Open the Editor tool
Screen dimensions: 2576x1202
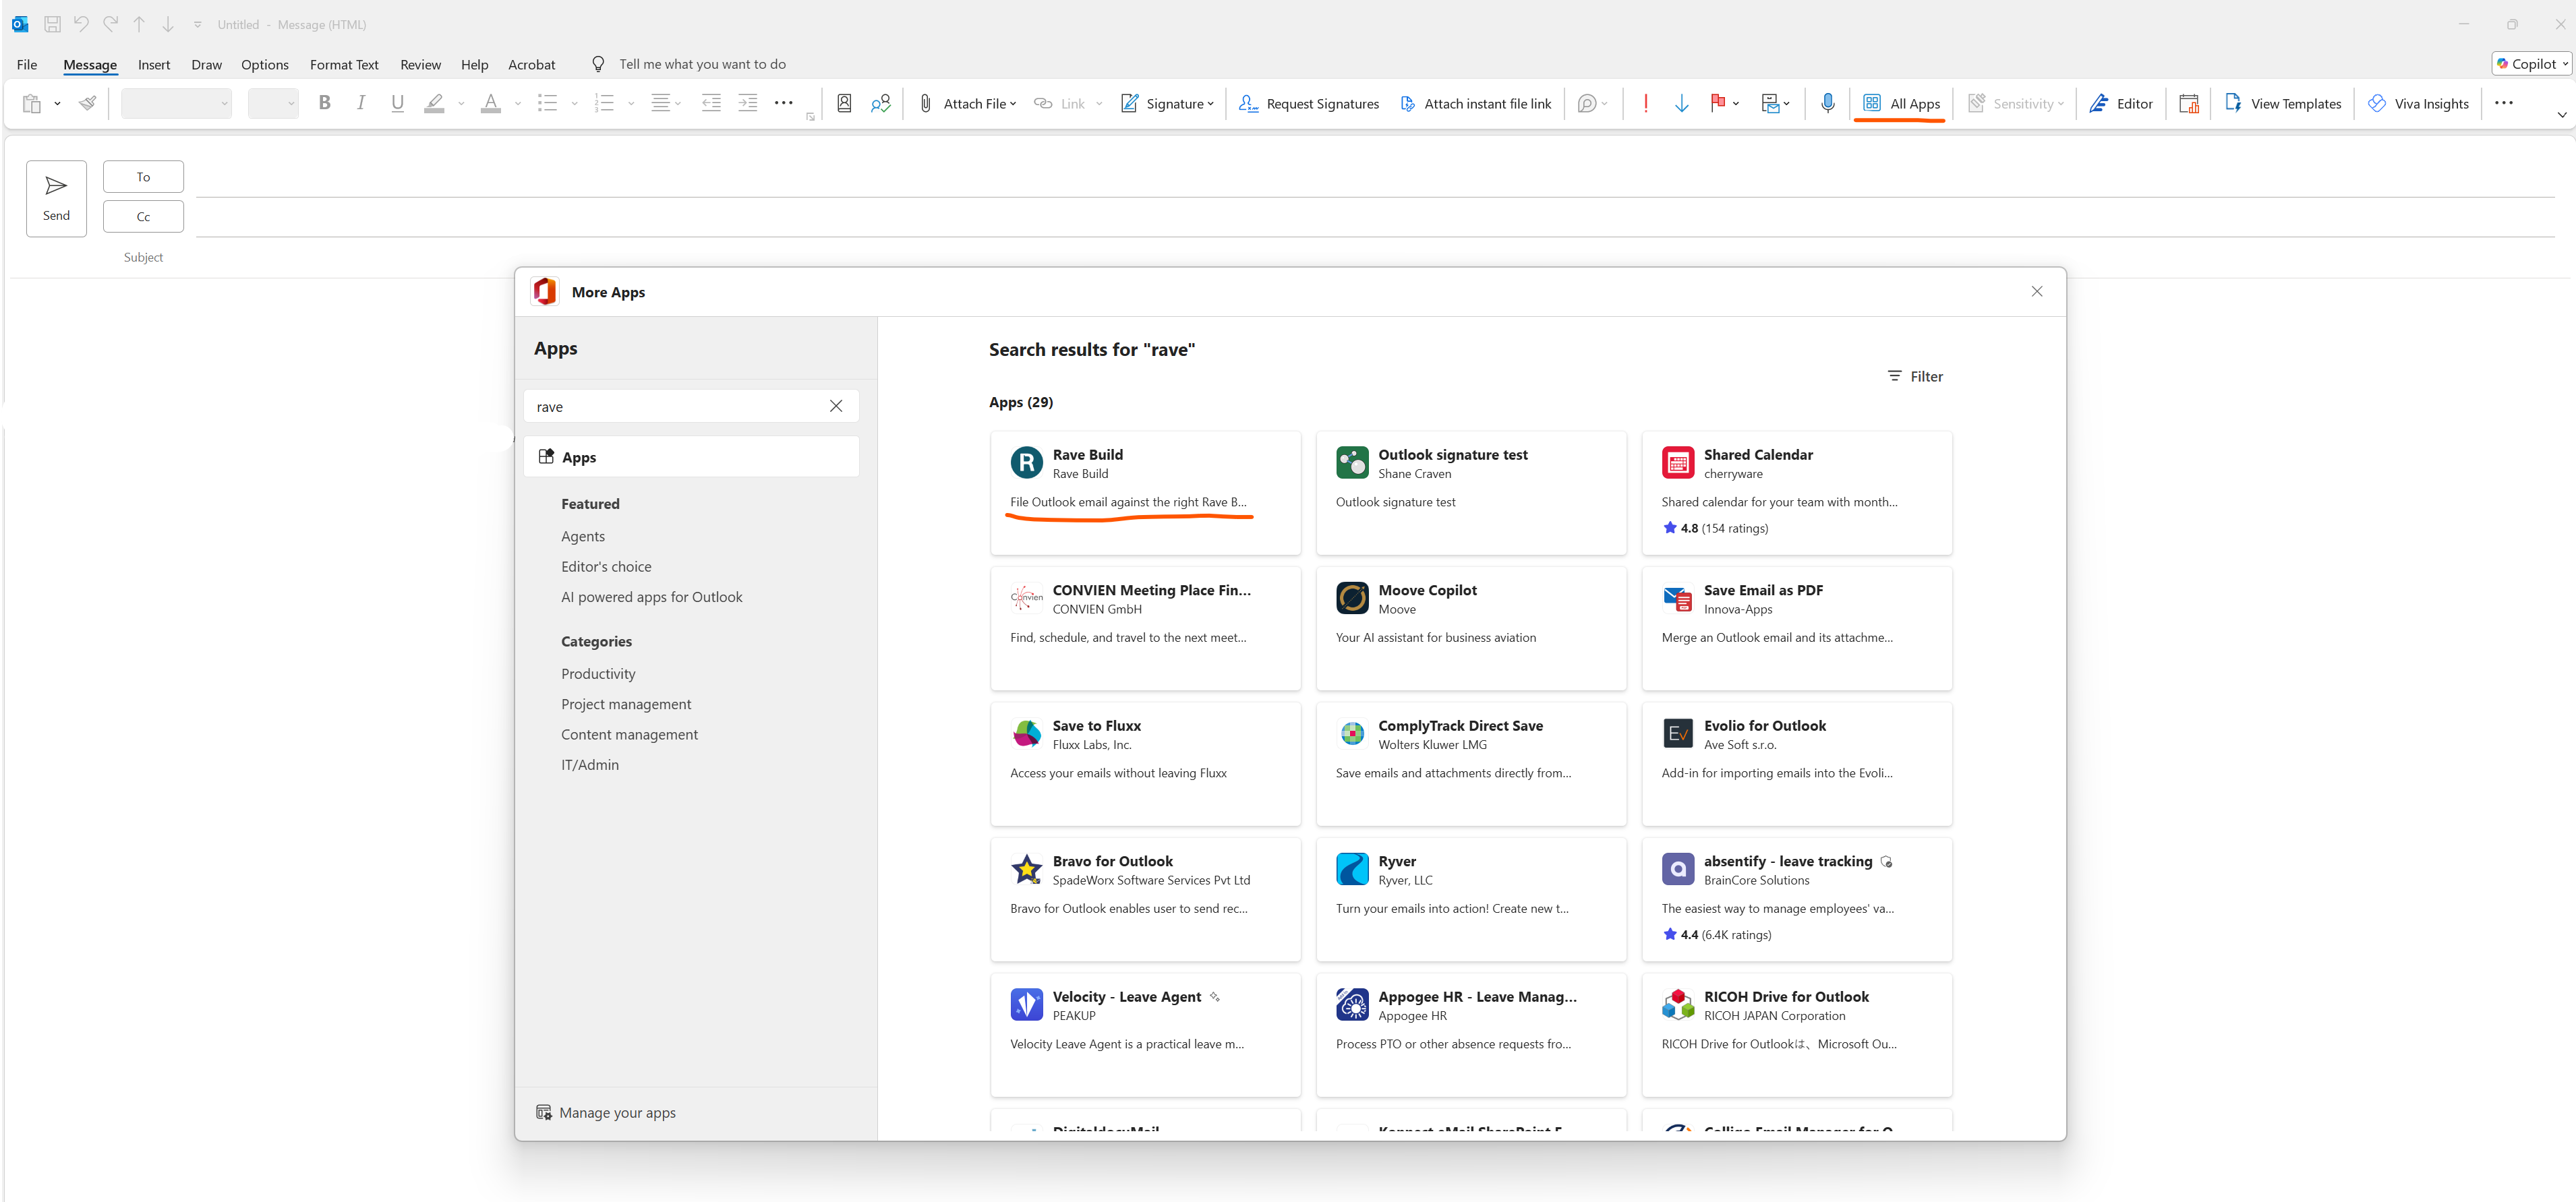tap(2121, 103)
